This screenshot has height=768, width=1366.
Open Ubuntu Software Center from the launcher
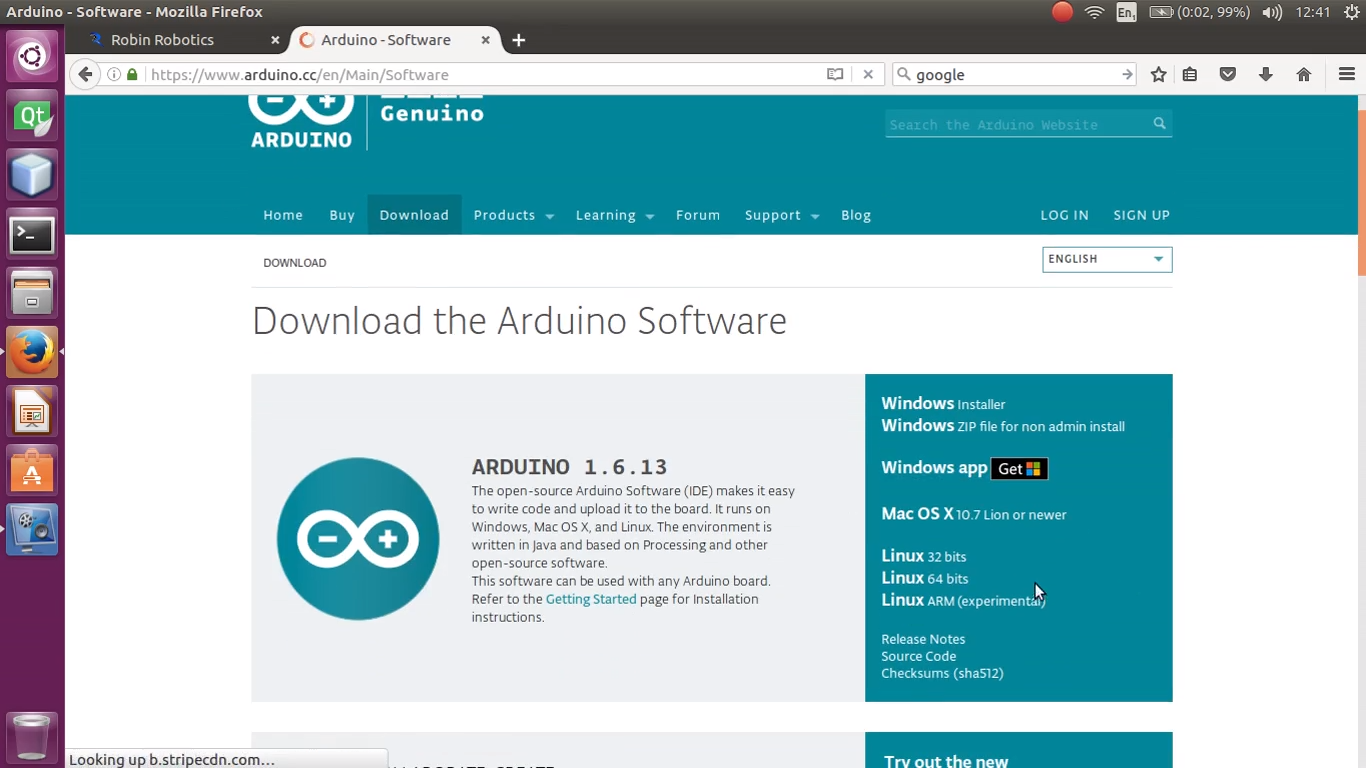(32, 470)
